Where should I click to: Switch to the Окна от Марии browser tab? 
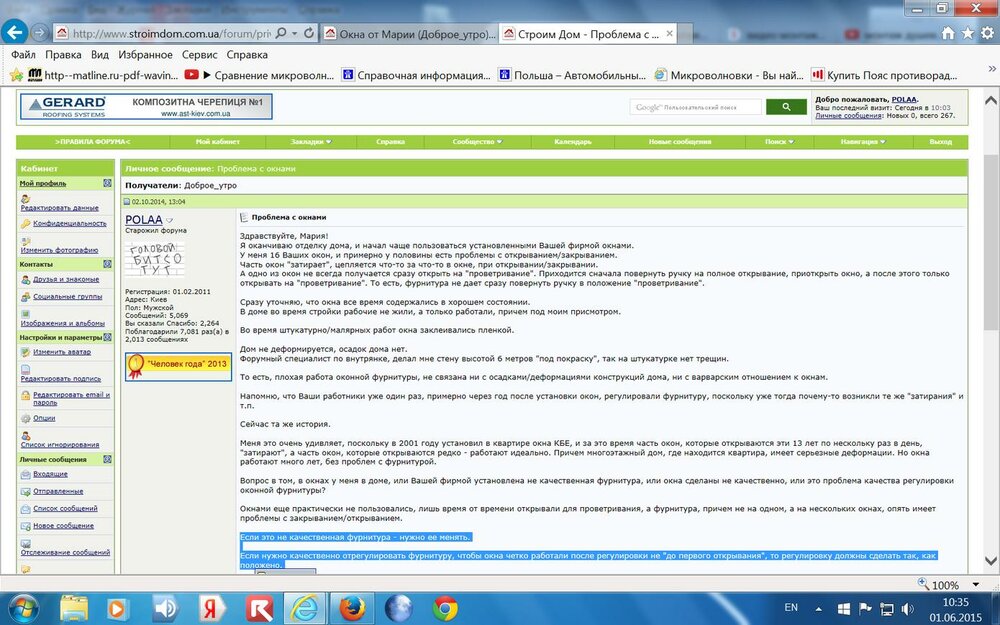pos(409,34)
